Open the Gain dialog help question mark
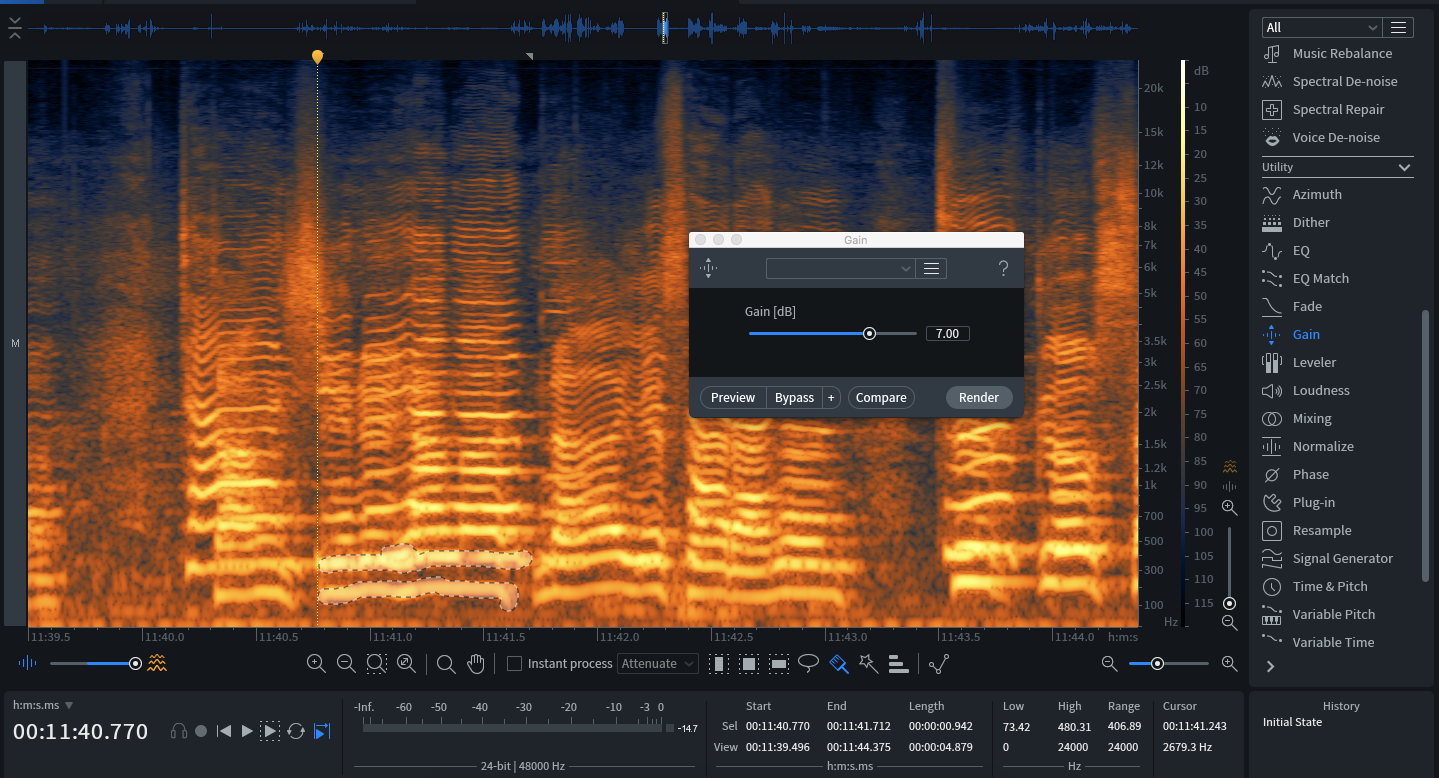This screenshot has width=1439, height=778. (x=1003, y=268)
